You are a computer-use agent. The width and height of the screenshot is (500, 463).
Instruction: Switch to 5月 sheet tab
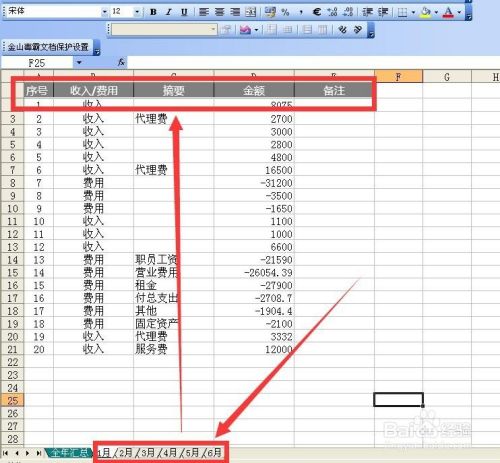tap(192, 453)
